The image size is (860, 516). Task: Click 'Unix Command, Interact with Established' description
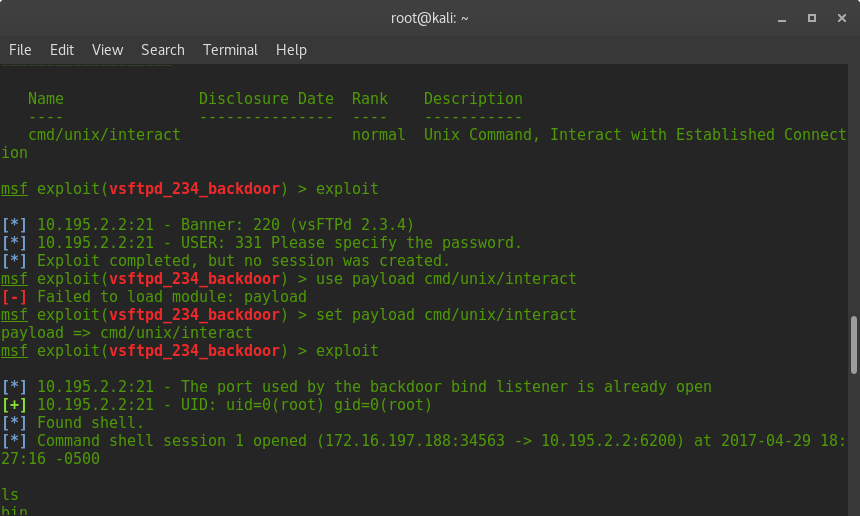[599, 135]
